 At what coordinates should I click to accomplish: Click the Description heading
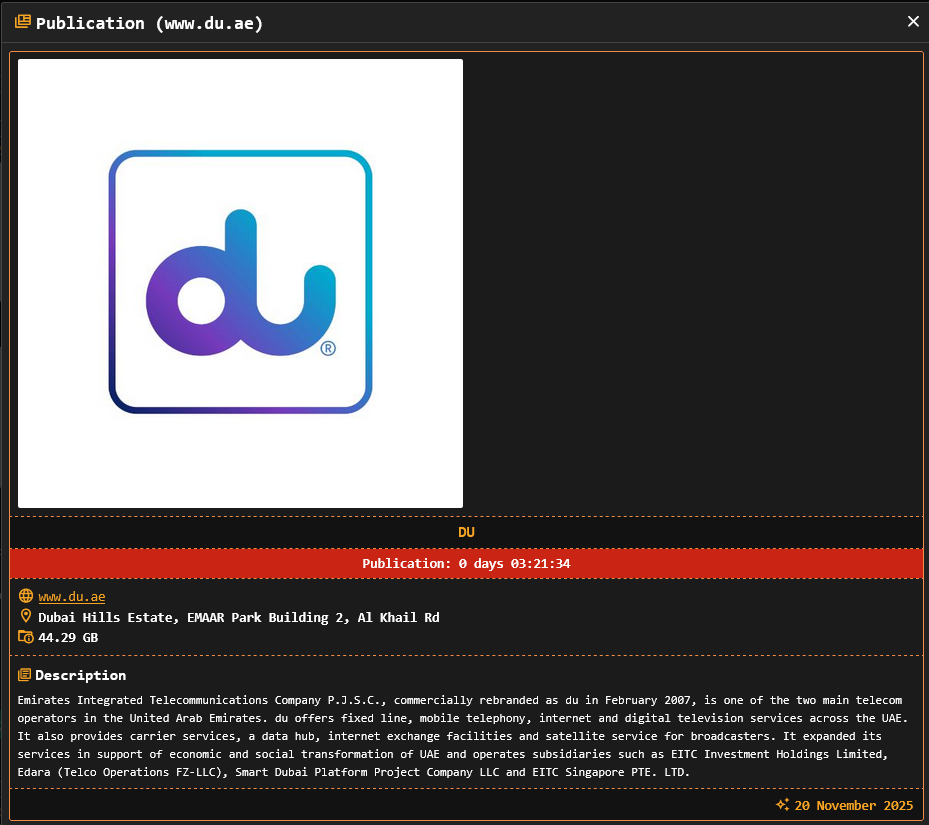(81, 675)
